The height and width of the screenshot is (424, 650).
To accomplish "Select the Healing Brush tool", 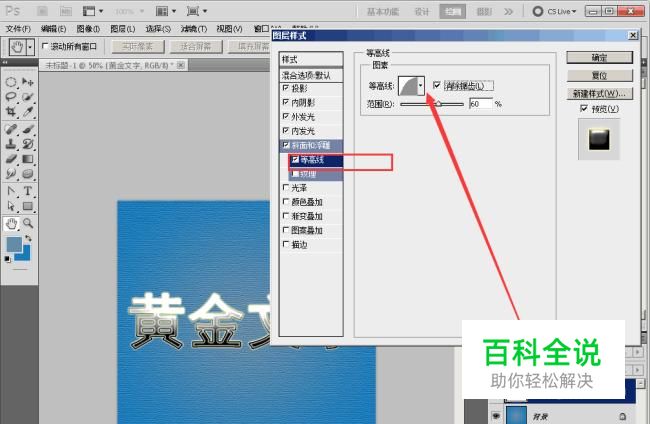I will pos(11,129).
